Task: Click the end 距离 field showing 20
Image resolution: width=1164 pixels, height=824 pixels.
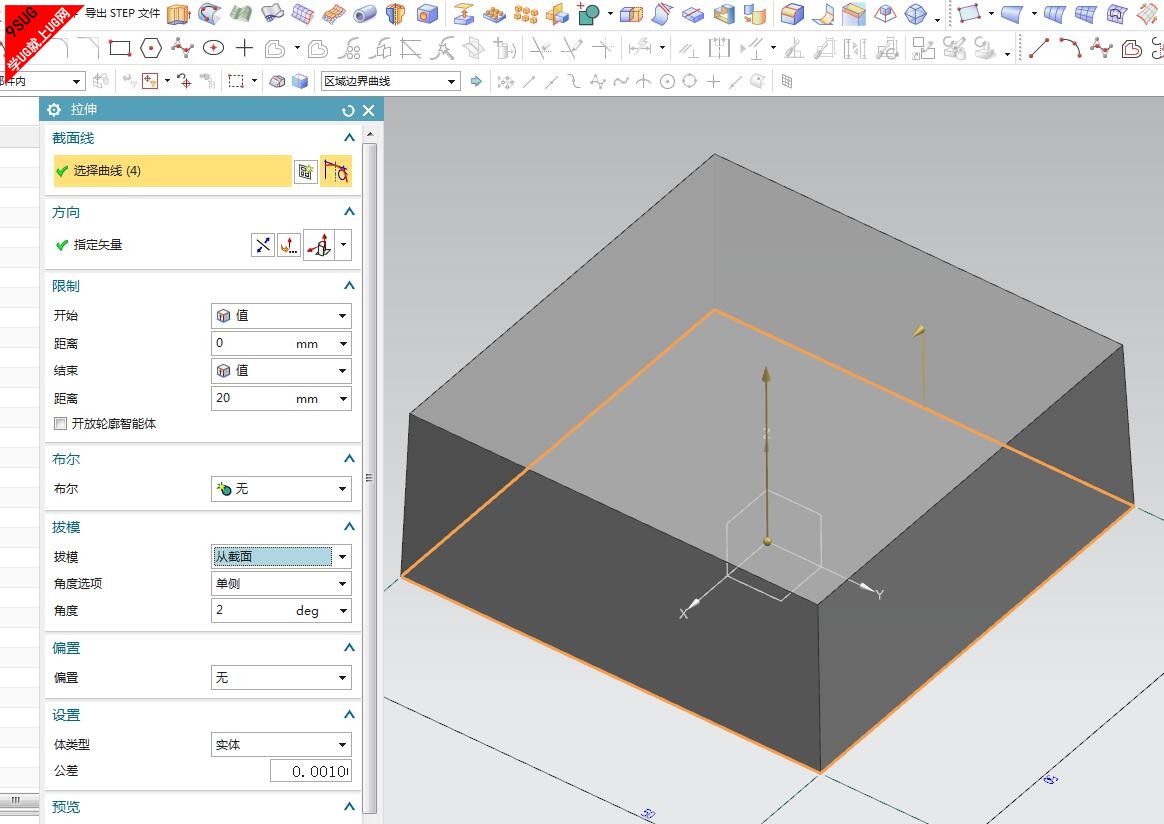Action: [273, 399]
